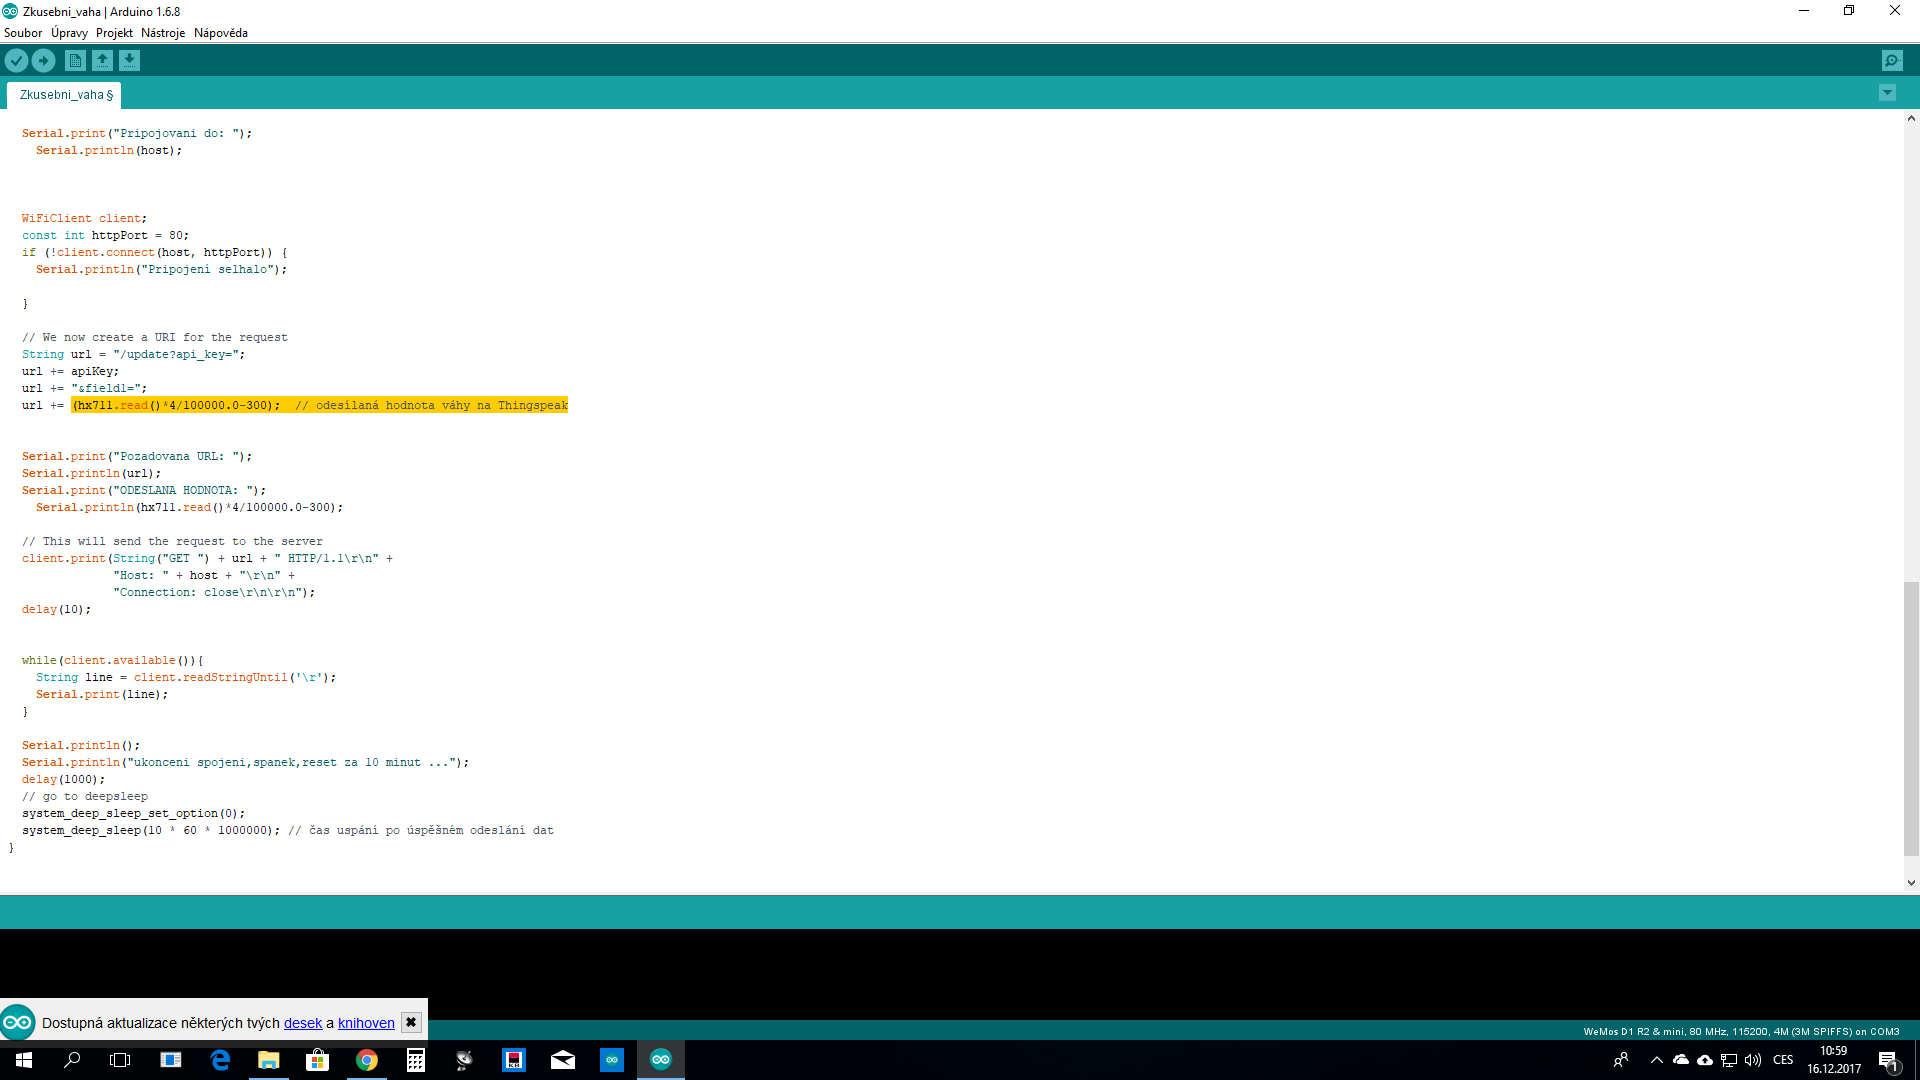Open the Projekt menu
1920x1080 pixels.
(x=114, y=33)
